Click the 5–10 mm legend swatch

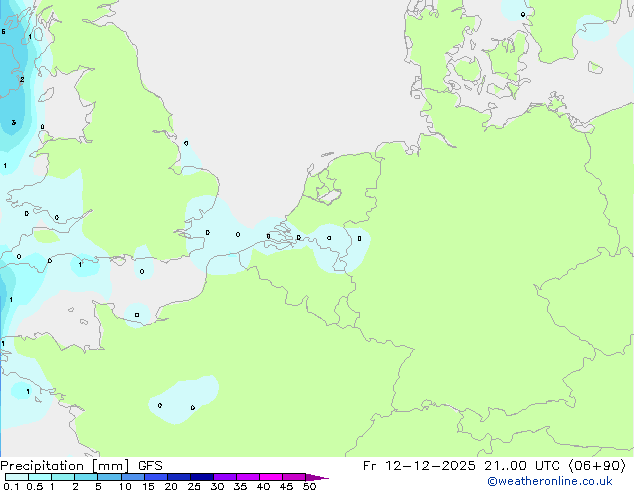109,477
